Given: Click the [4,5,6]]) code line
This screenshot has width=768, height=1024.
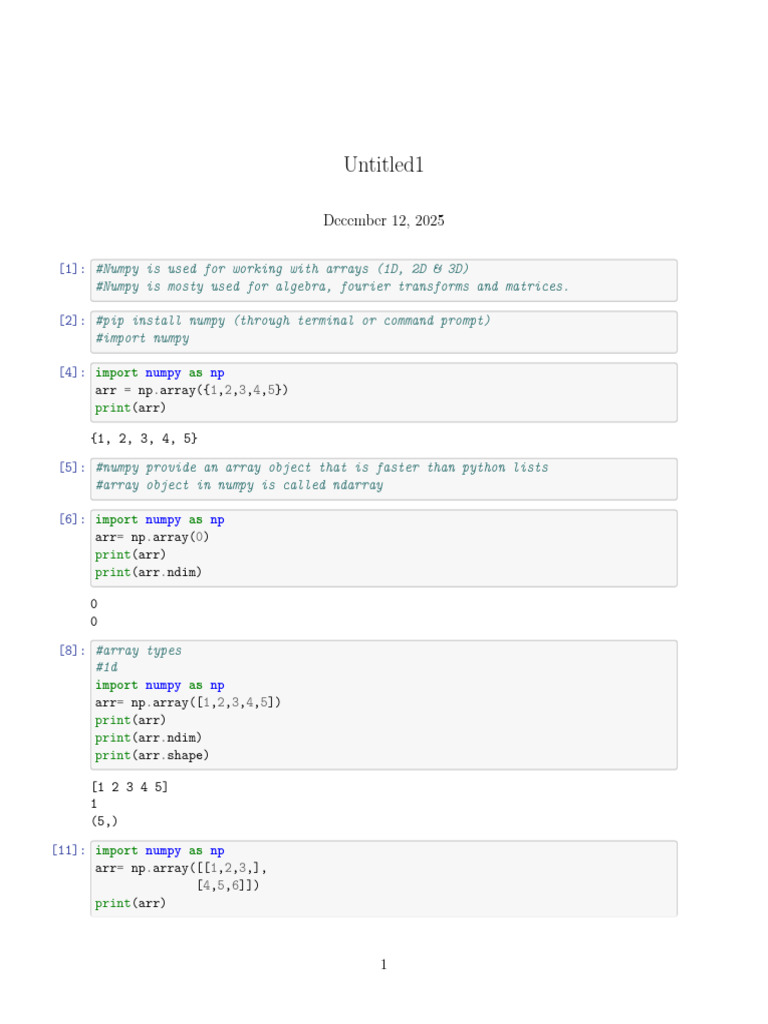Looking at the screenshot, I should [x=228, y=886].
